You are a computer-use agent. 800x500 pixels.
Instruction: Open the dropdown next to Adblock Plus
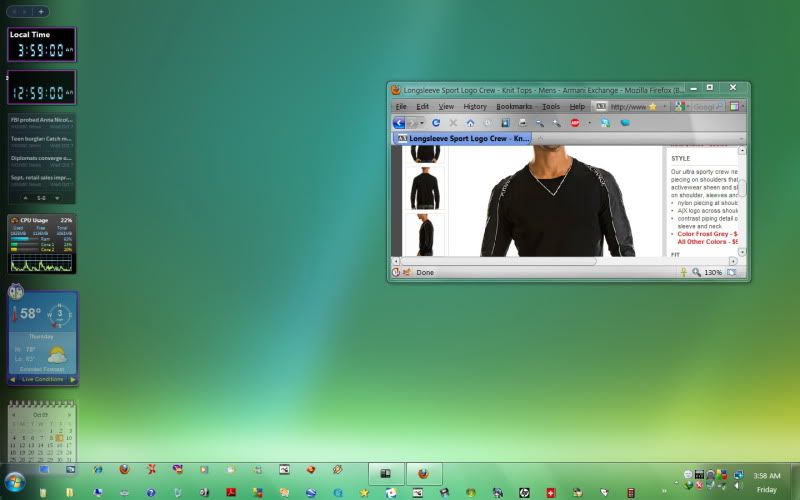[589, 123]
